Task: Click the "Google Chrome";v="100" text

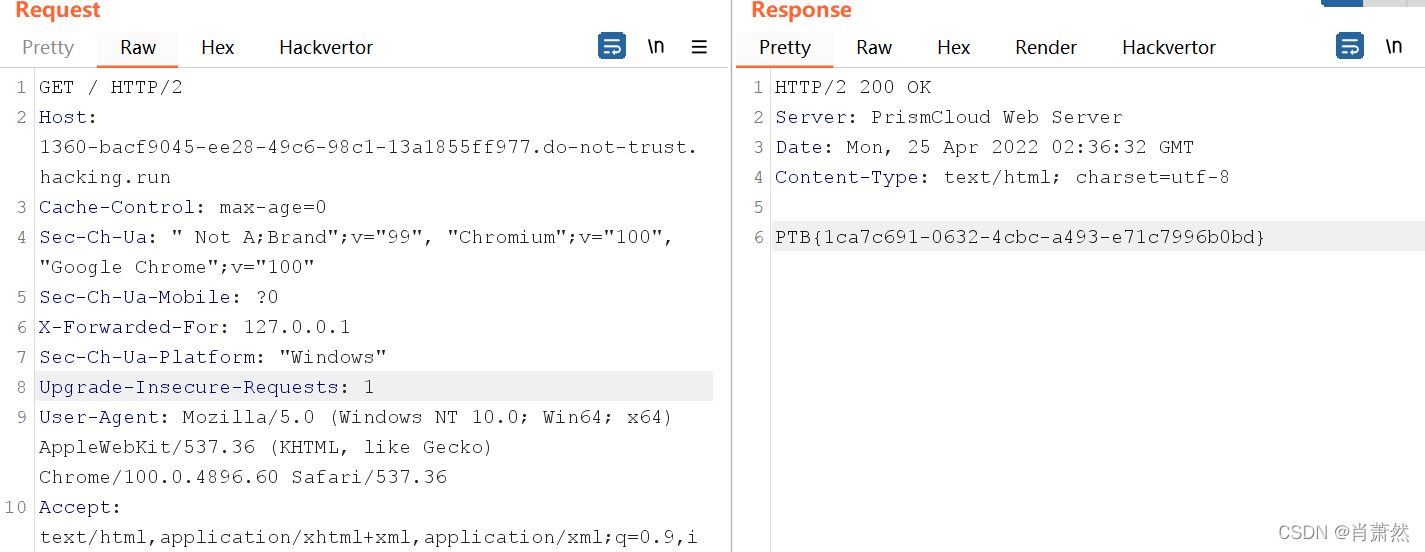Action: point(177,267)
